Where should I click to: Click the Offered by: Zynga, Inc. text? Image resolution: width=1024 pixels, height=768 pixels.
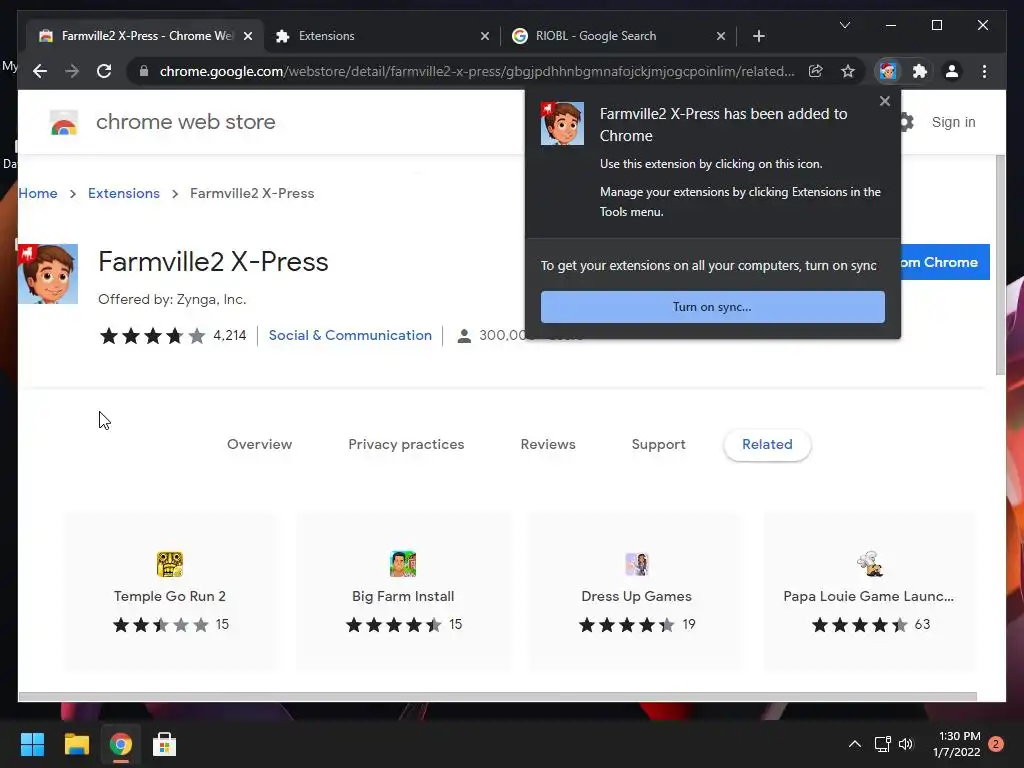[172, 300]
